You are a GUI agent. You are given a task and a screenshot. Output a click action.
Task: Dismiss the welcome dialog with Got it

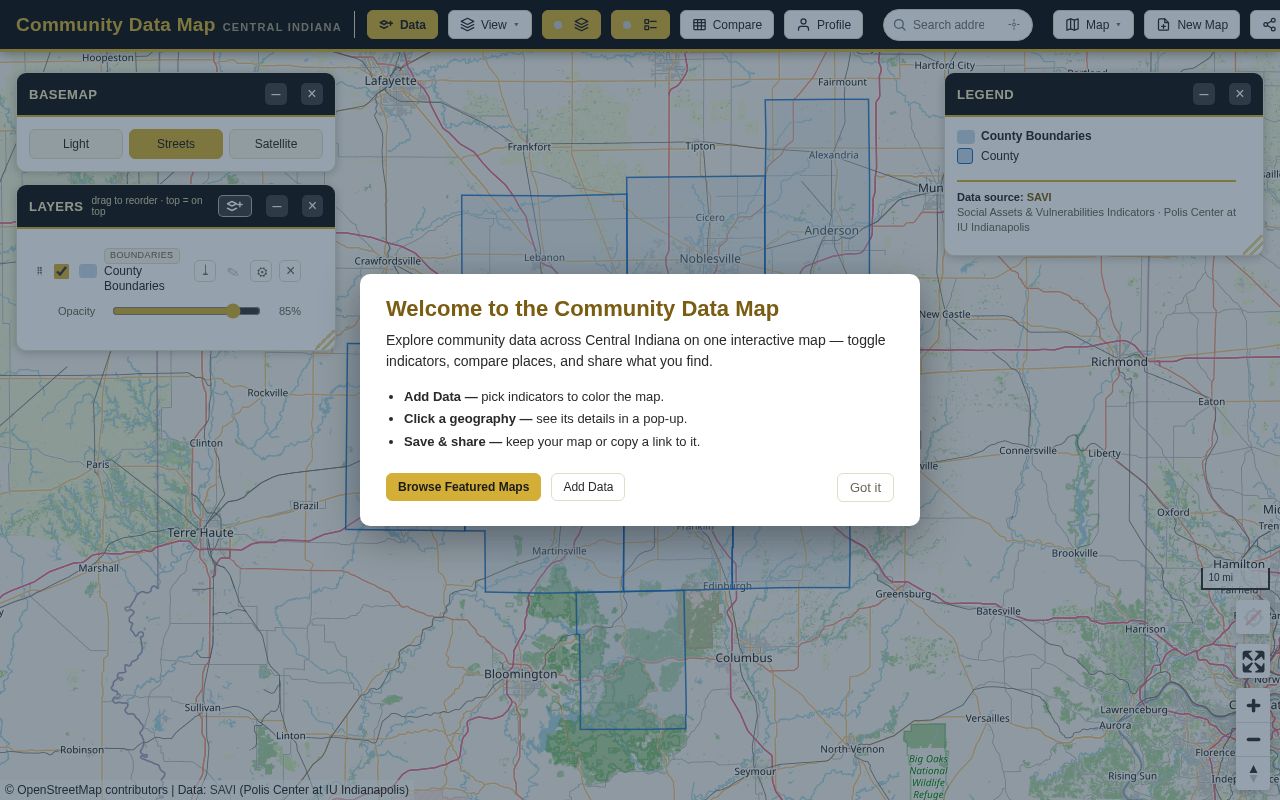(x=865, y=487)
